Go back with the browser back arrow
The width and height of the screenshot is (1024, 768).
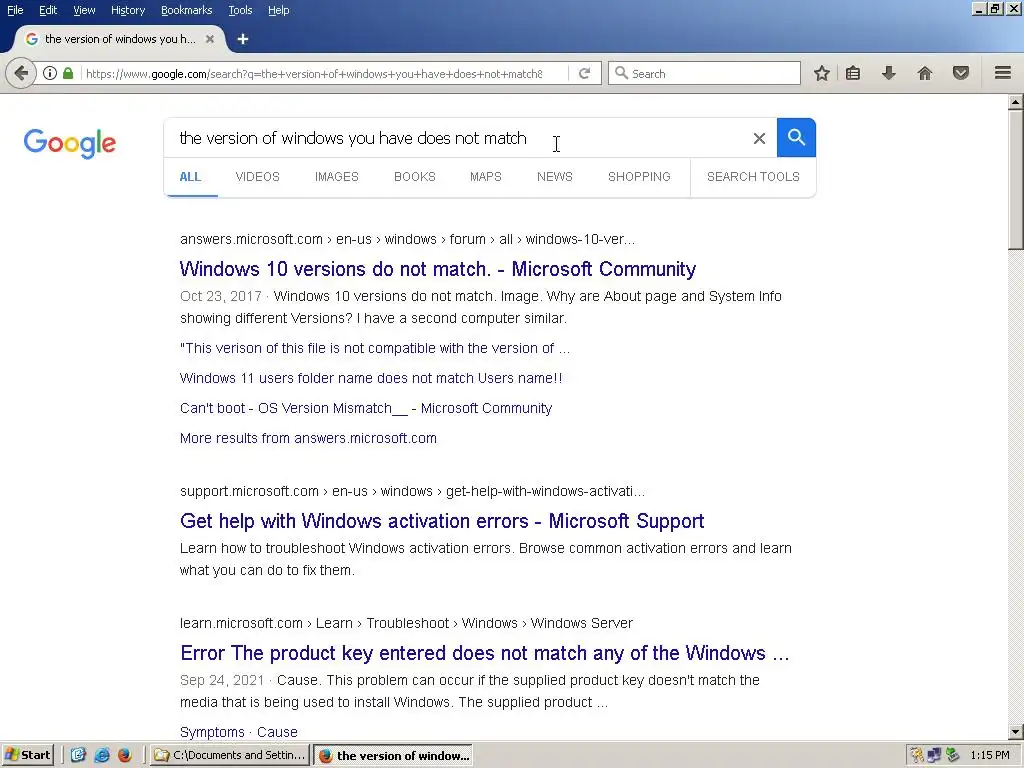21,73
